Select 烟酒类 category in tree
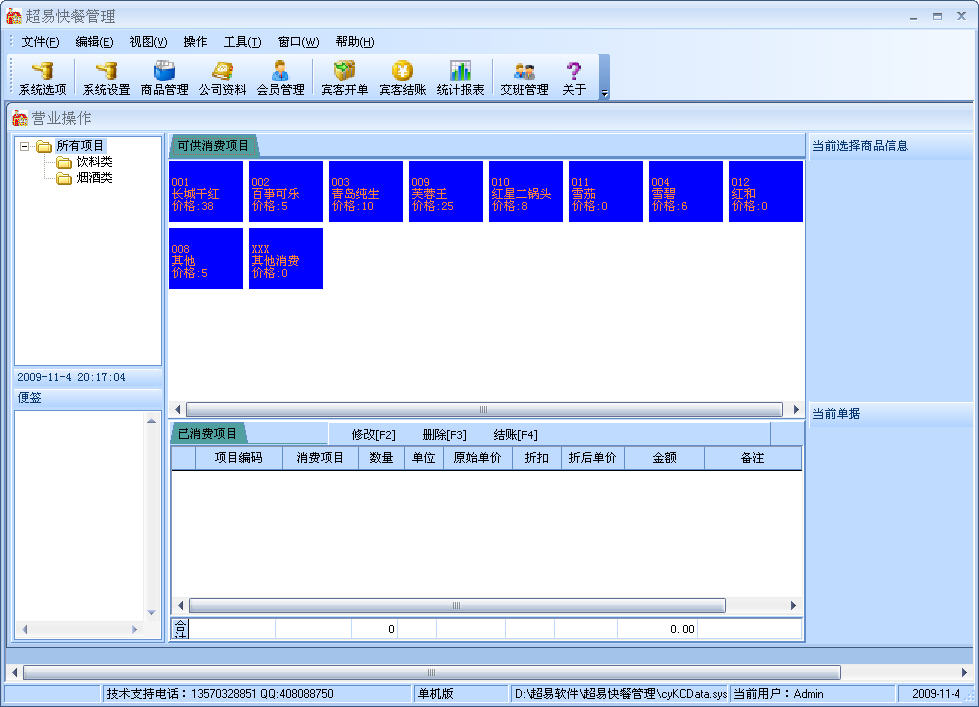Image resolution: width=979 pixels, height=707 pixels. (x=94, y=178)
